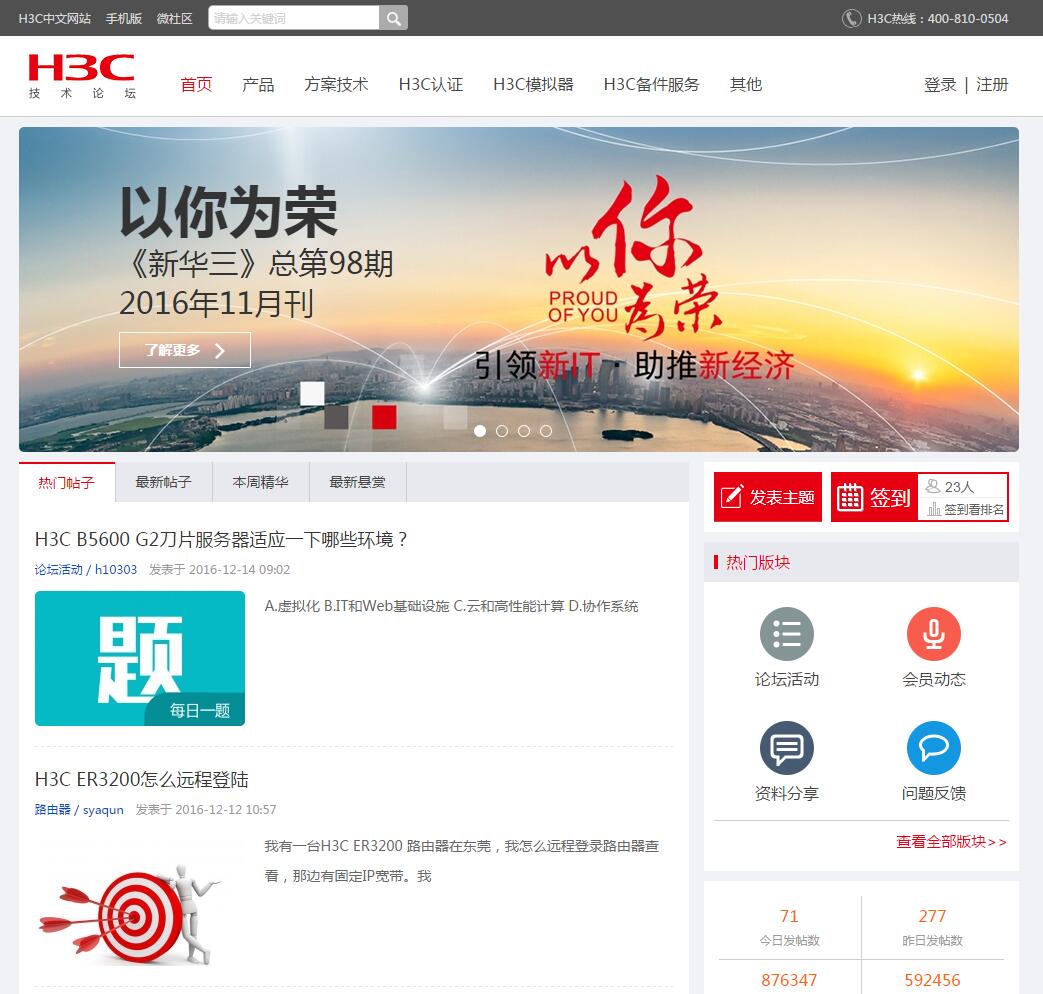Click the 注册 link
1043x994 pixels.
992,84
